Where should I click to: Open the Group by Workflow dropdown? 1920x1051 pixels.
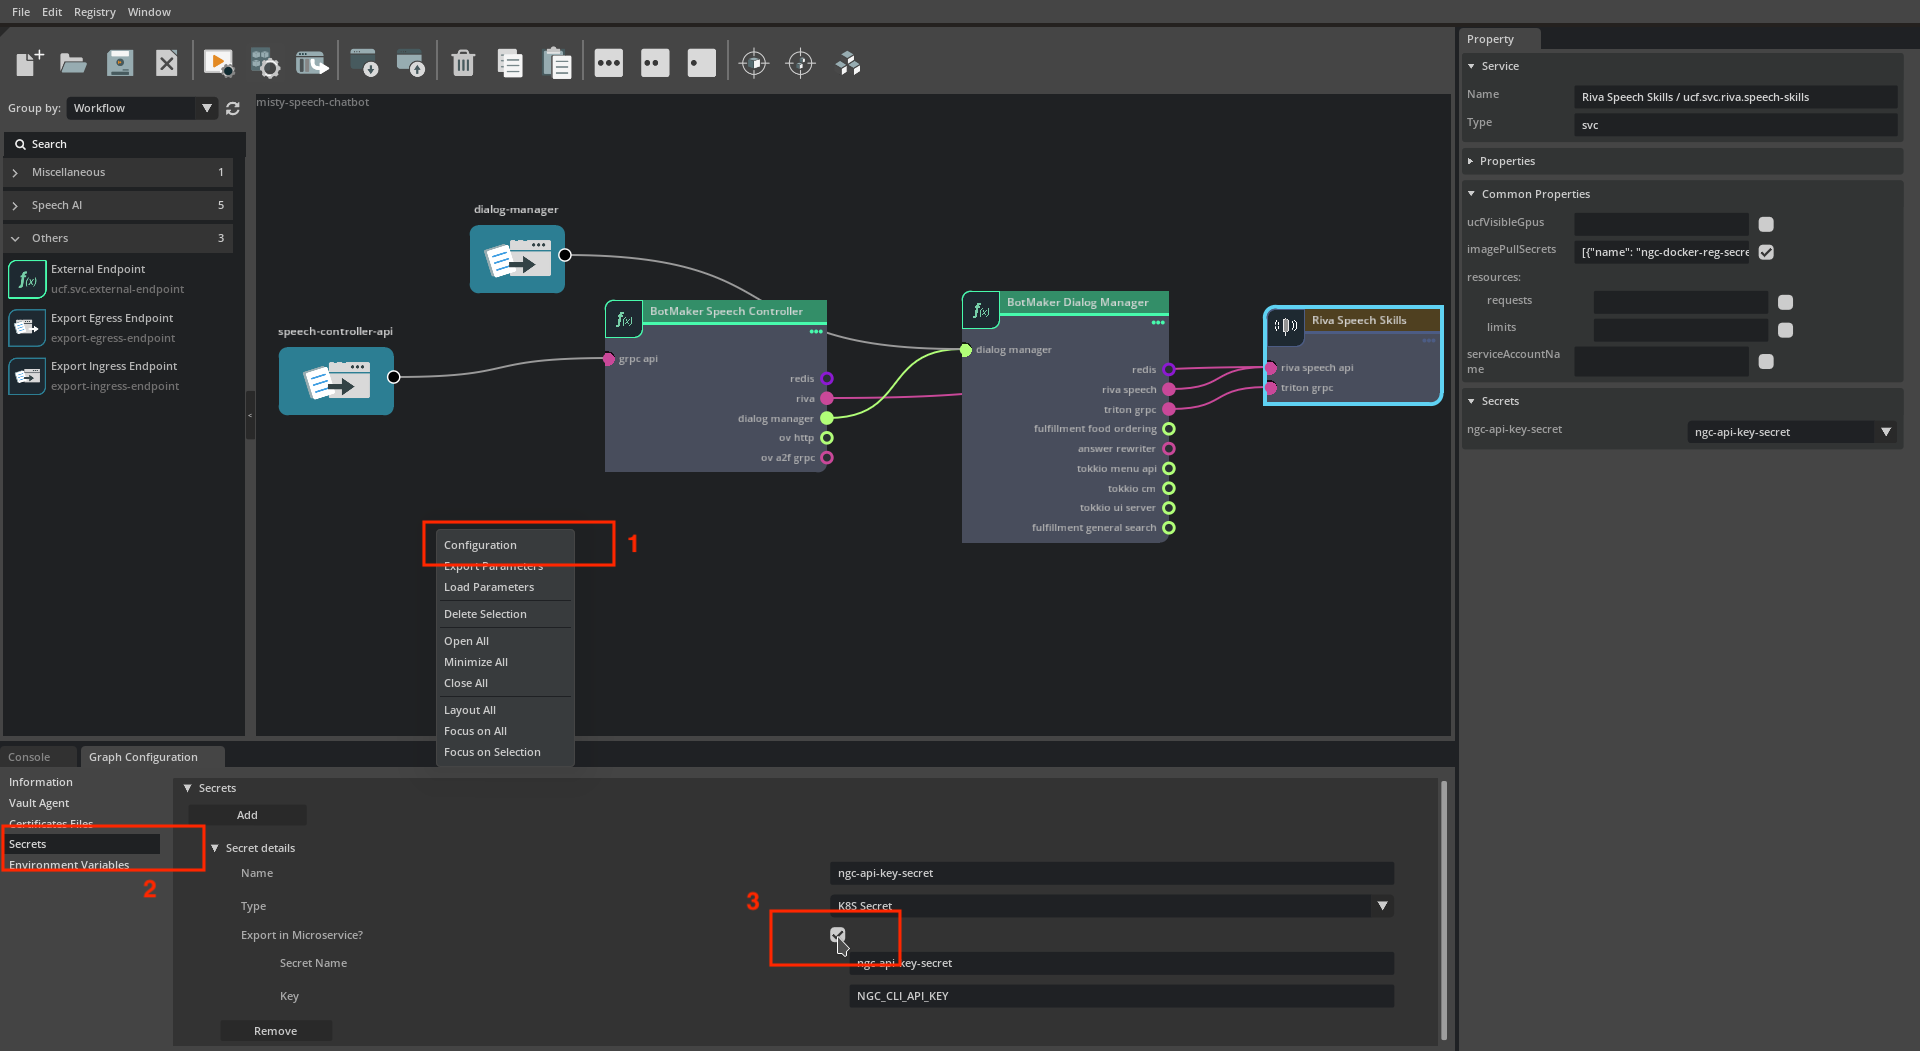tap(141, 108)
